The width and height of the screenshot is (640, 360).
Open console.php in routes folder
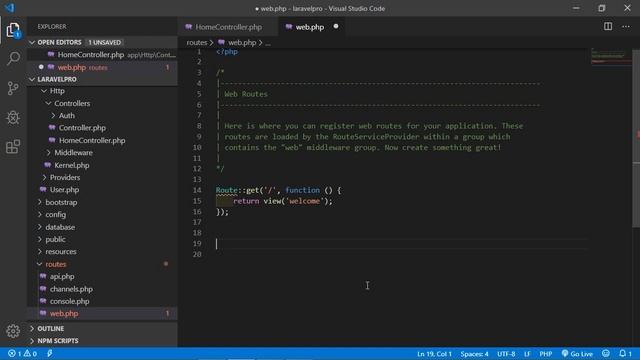coord(69,301)
